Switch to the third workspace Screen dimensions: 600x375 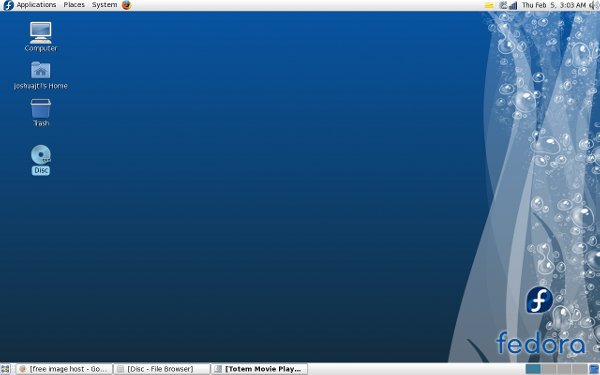564,369
